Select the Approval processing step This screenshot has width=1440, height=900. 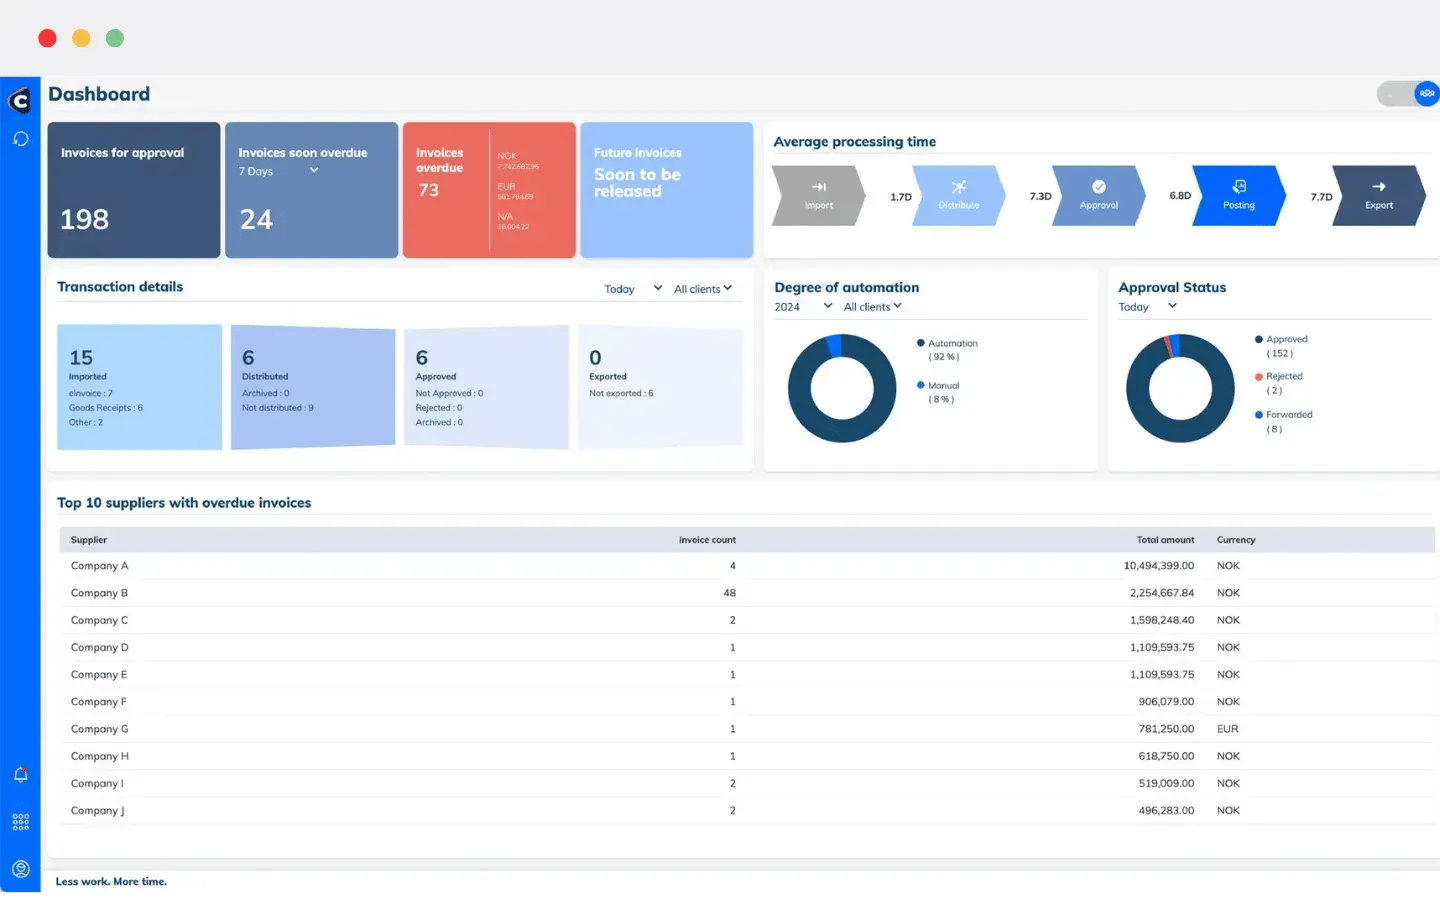tap(1099, 195)
